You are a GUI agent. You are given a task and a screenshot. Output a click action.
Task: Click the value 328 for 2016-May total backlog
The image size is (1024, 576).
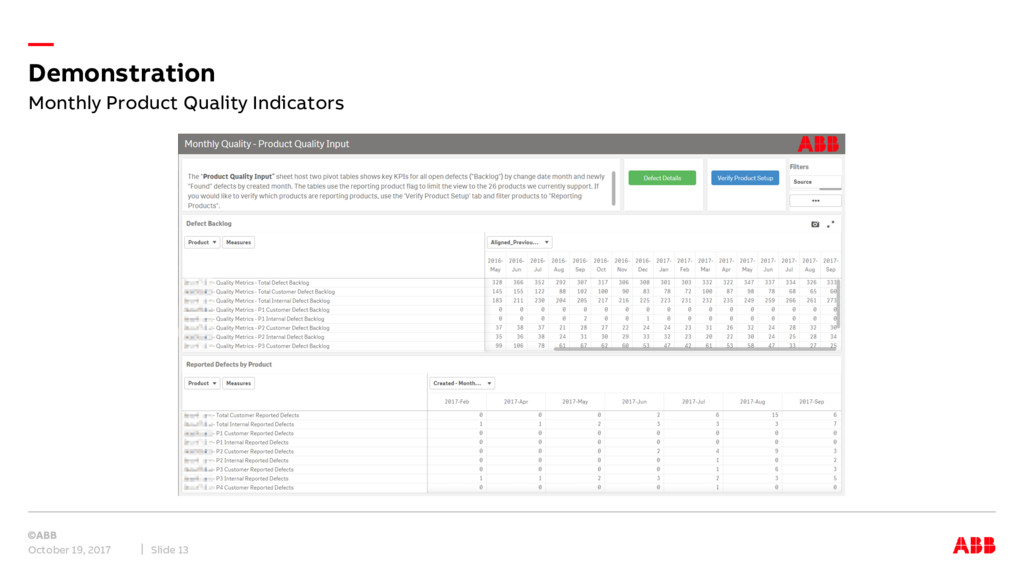[x=497, y=283]
